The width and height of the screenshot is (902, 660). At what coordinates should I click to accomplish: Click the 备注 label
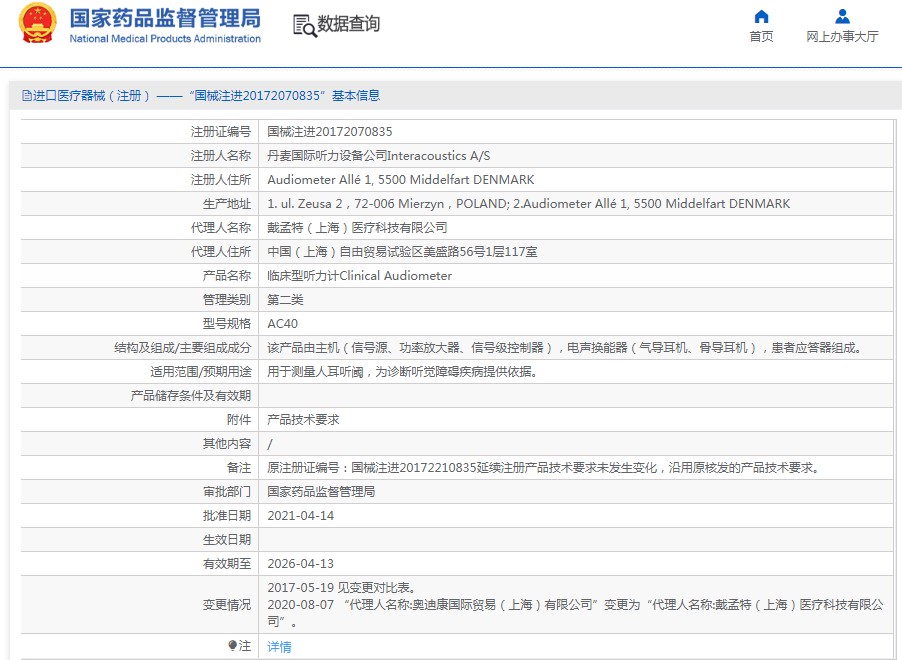[x=239, y=468]
